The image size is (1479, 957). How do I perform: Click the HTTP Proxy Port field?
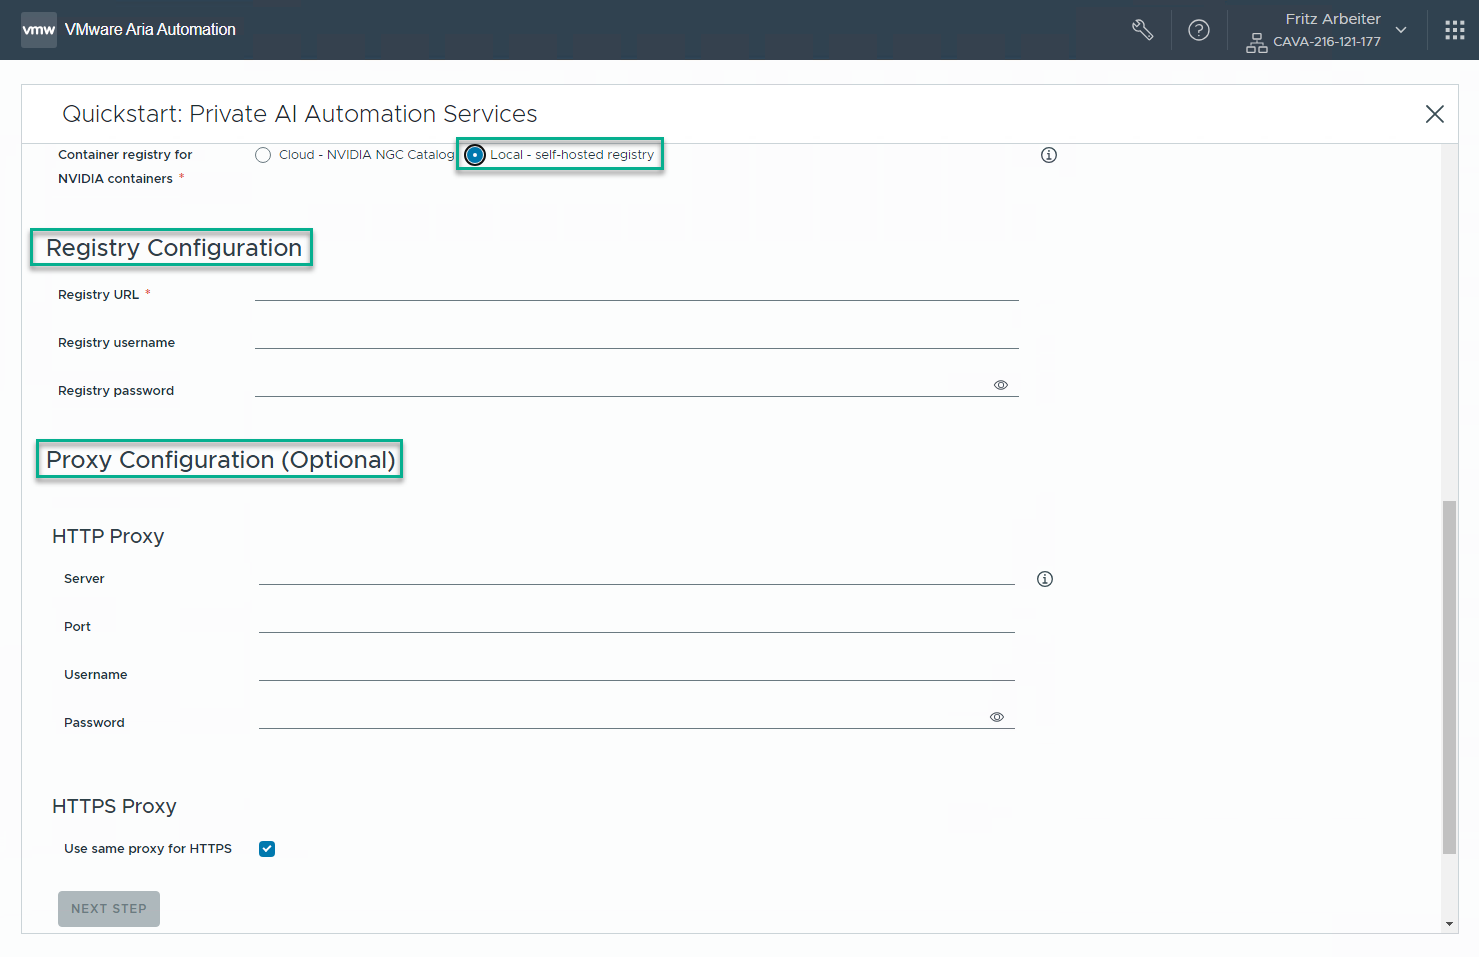(x=636, y=622)
